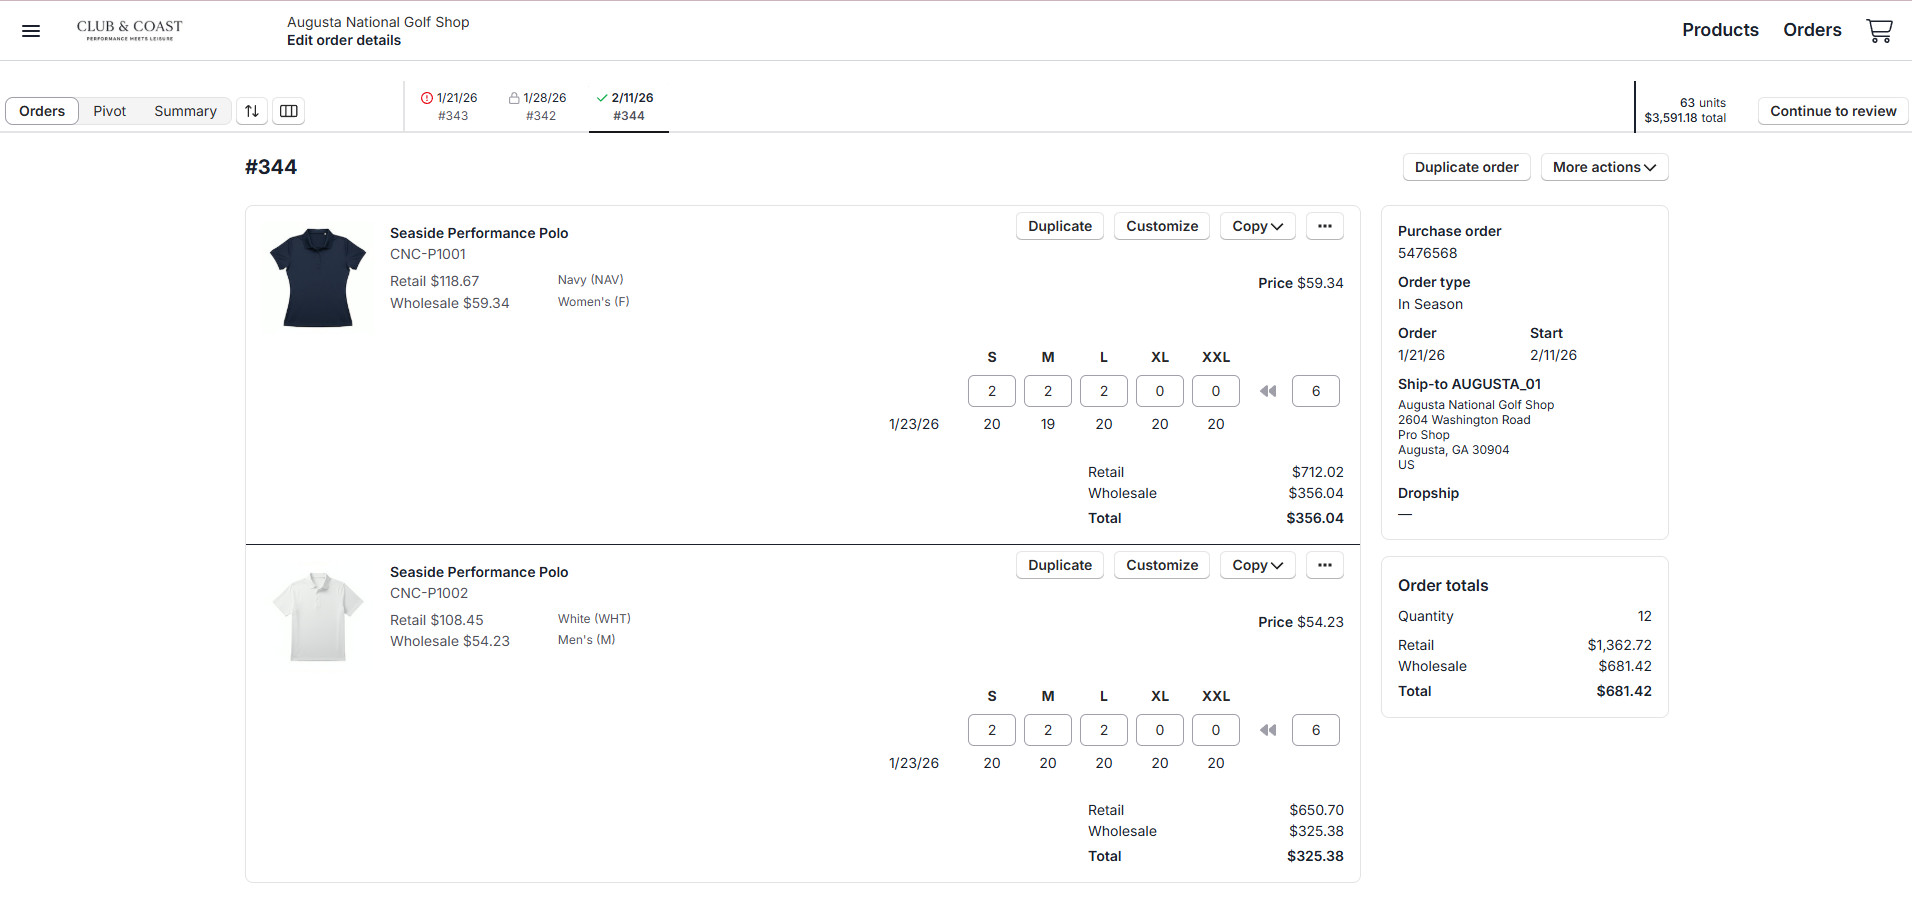Click size M quantity field for navy polo

[1047, 391]
